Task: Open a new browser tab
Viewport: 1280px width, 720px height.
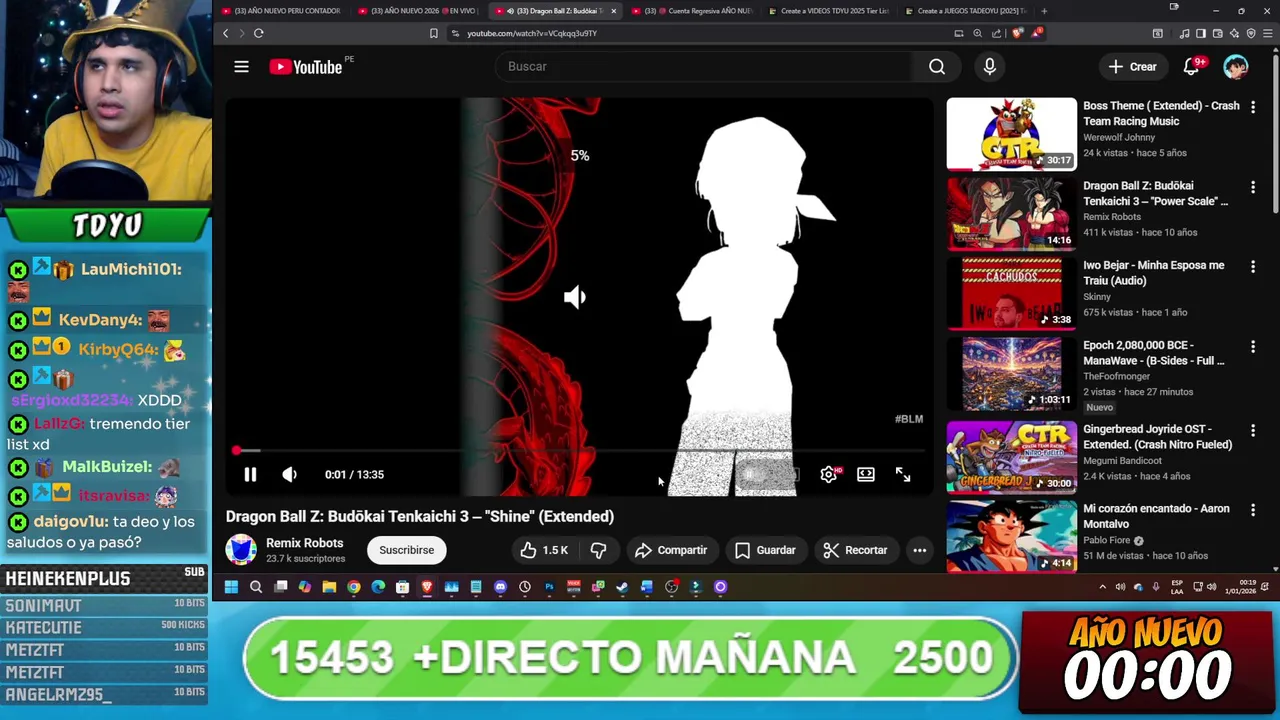Action: (1044, 11)
